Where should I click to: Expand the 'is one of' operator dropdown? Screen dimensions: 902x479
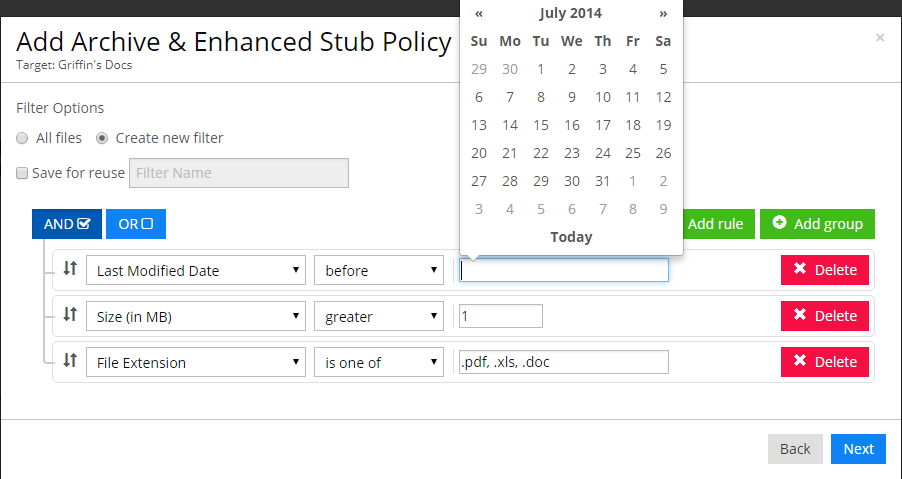tap(379, 362)
